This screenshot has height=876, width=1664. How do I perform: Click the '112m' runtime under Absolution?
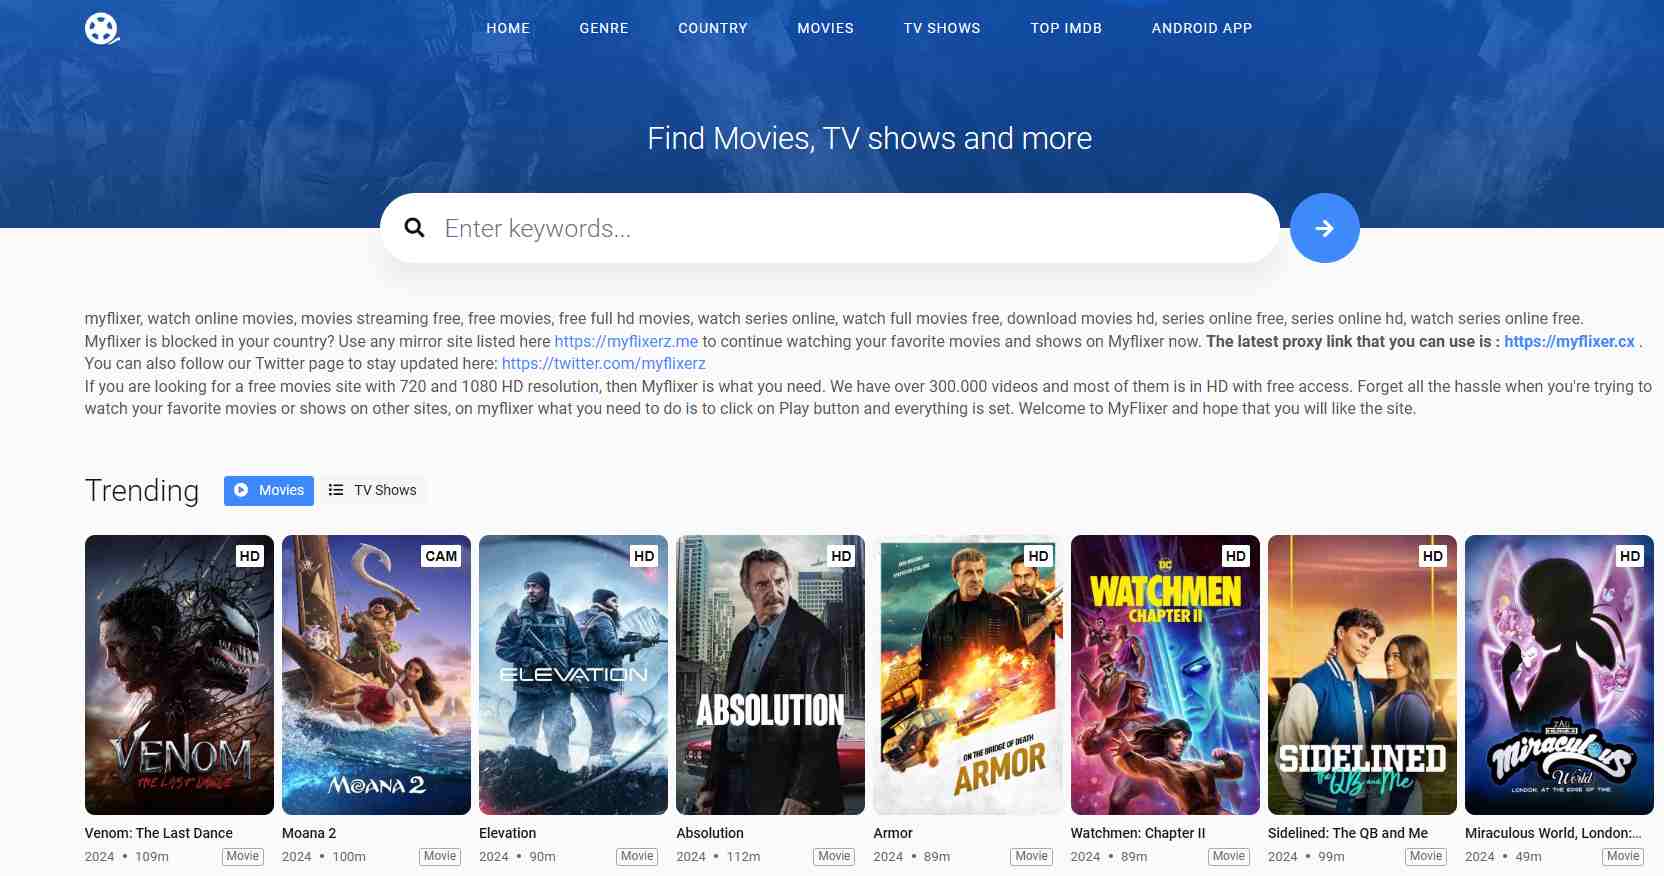pos(743,857)
